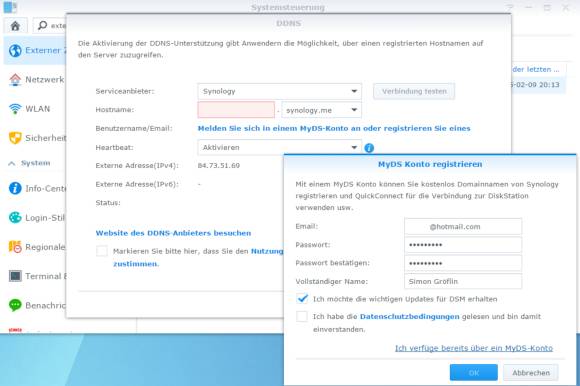Open the Login-Stil palette icon
This screenshot has height=386, width=580.
pos(15,217)
